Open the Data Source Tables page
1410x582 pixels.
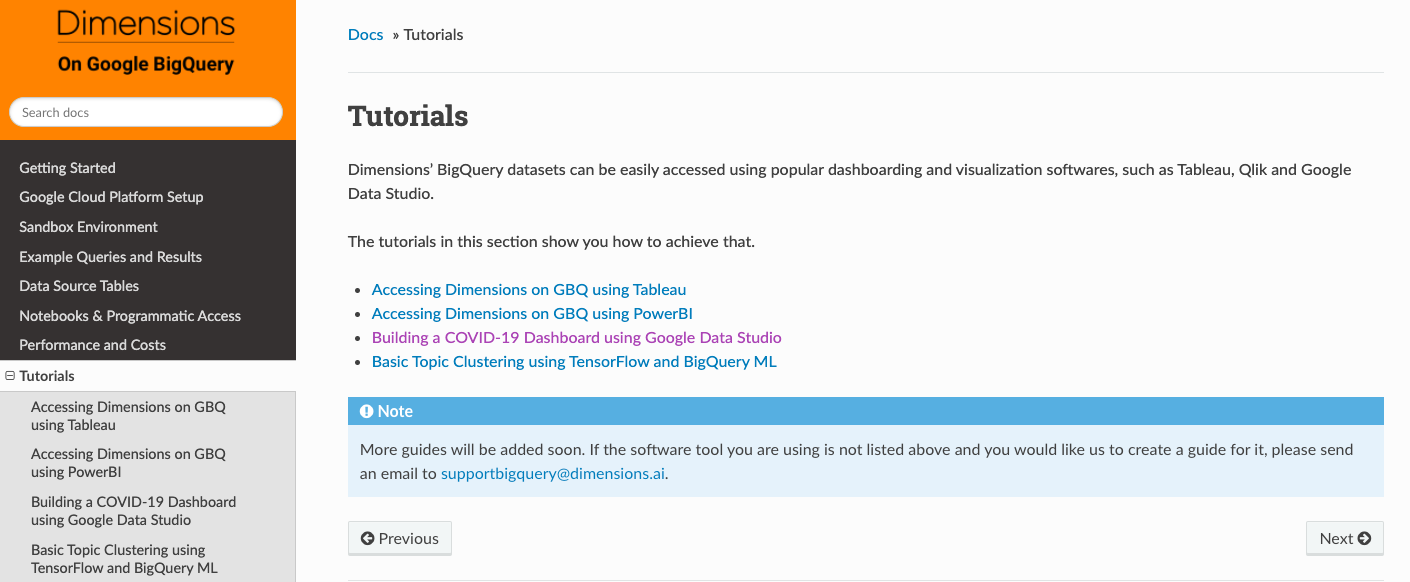tap(79, 286)
